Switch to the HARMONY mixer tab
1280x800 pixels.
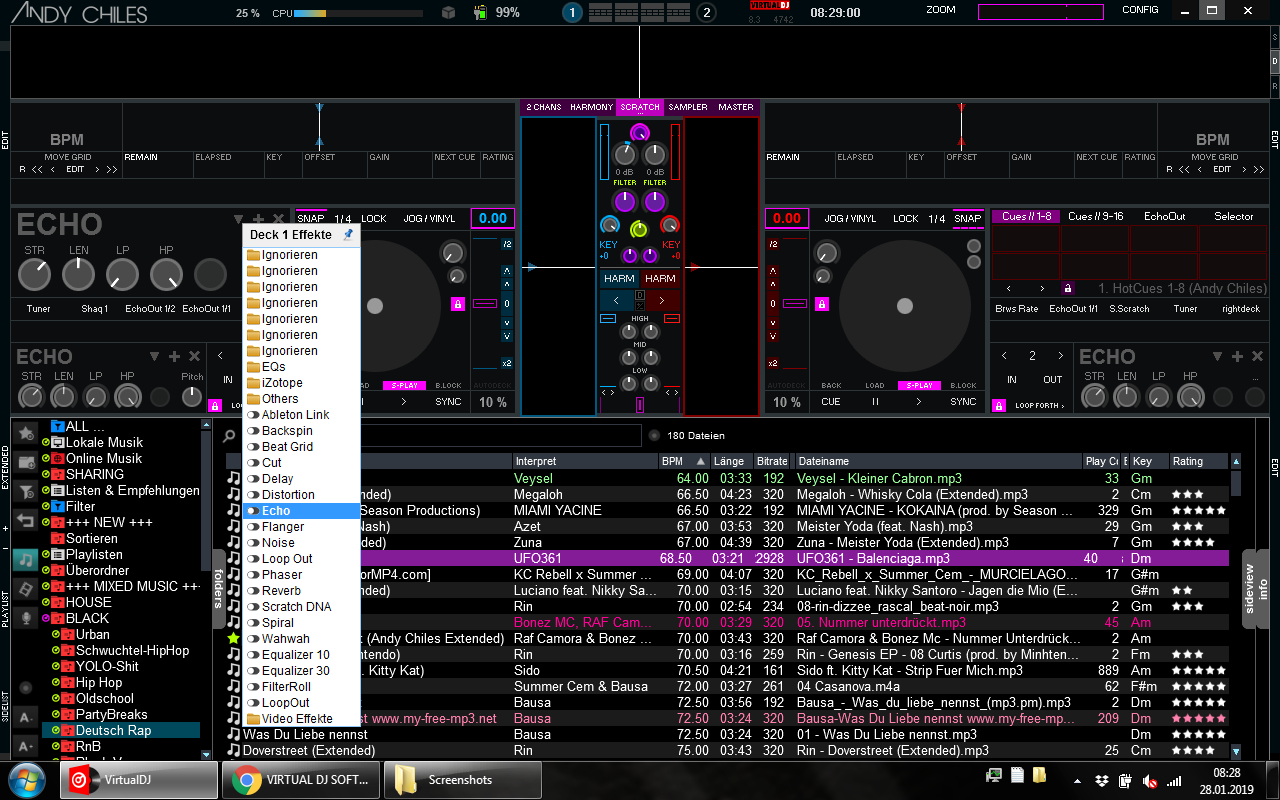pos(592,107)
